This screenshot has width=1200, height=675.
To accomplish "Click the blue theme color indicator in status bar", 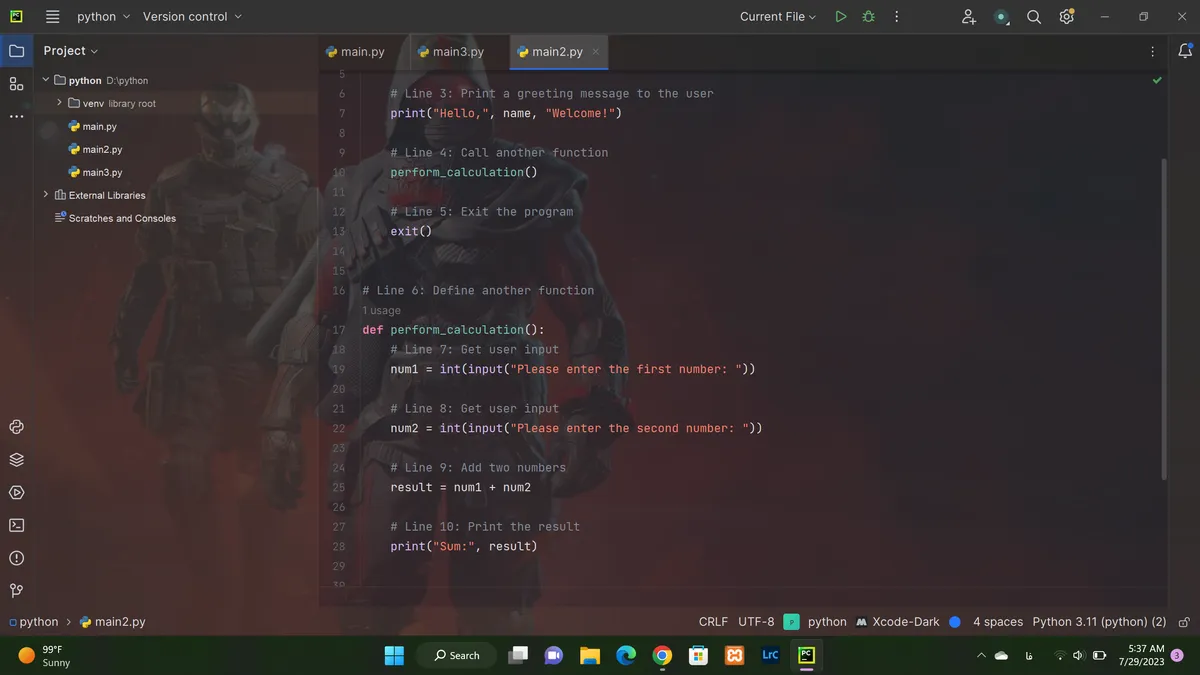I will pyautogui.click(x=955, y=622).
